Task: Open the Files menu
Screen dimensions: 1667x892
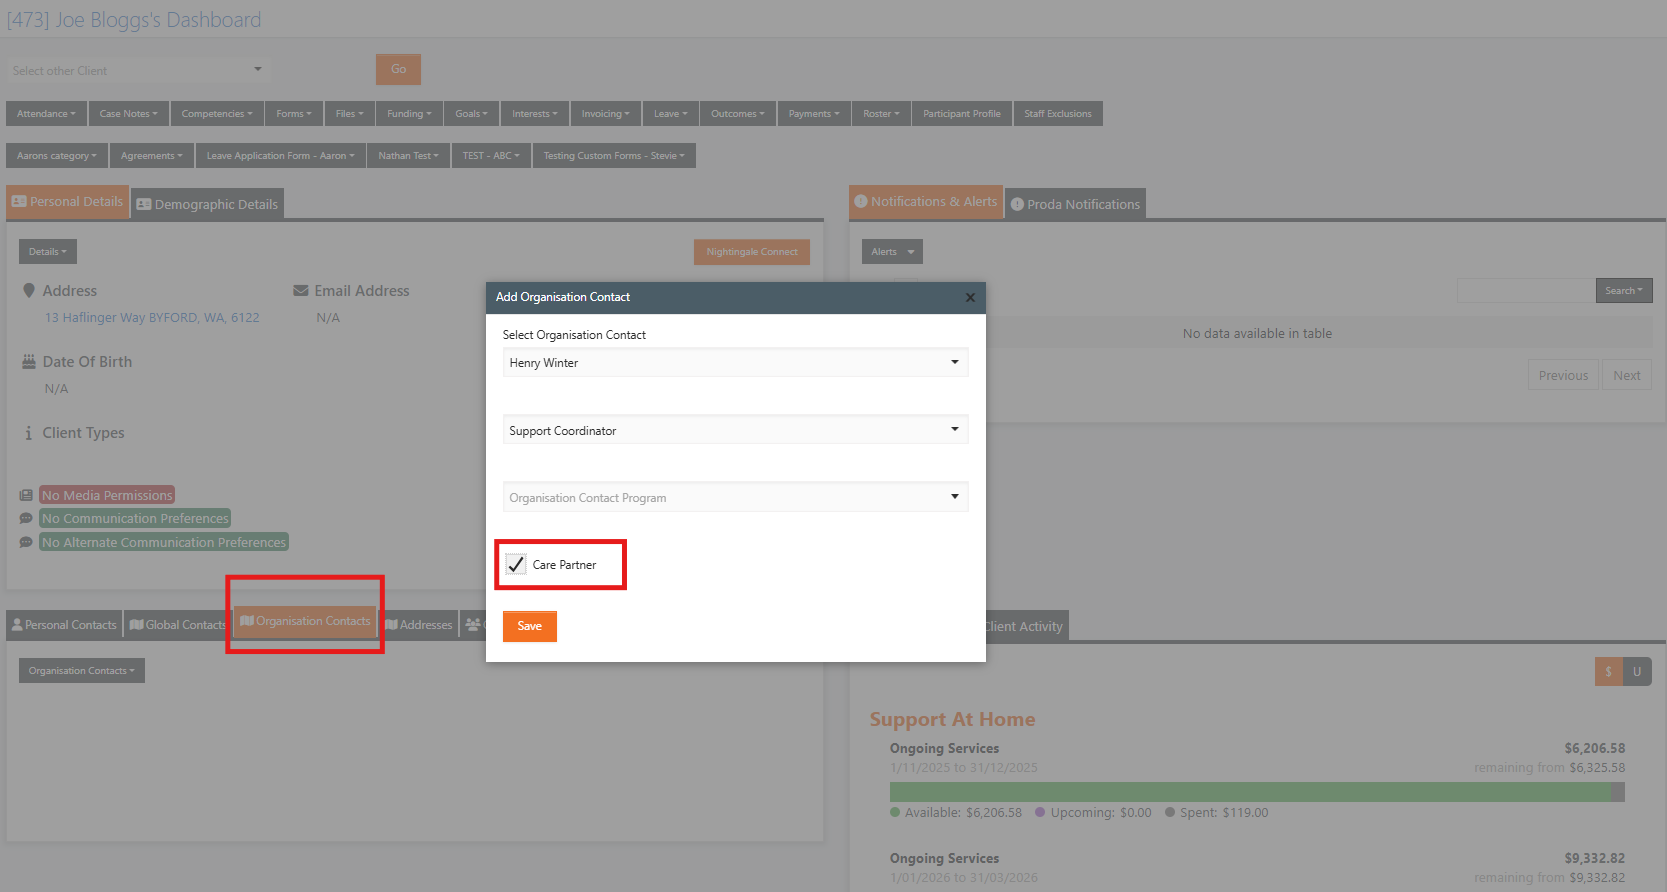Action: tap(350, 114)
